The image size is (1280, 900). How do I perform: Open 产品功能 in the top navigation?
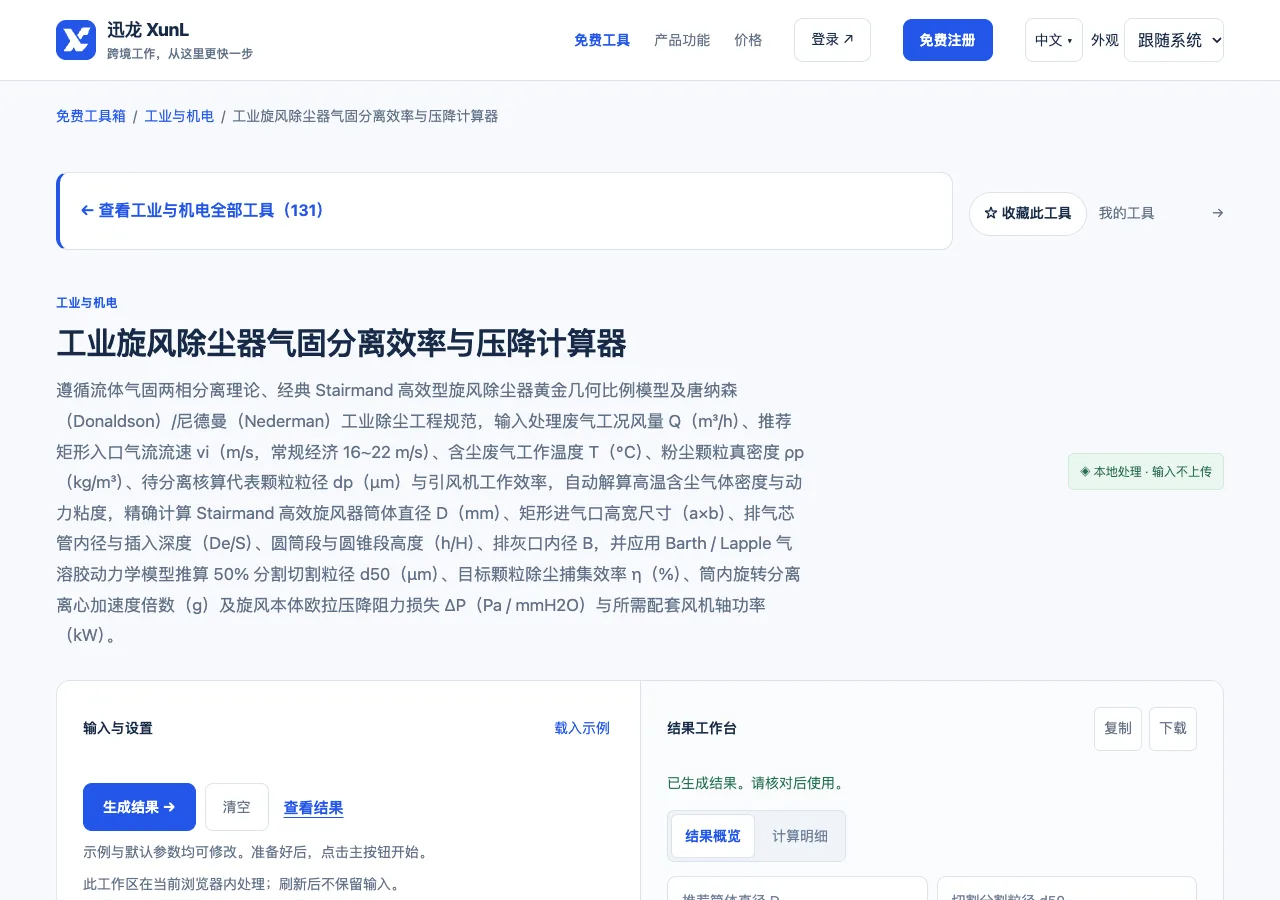[x=682, y=40]
